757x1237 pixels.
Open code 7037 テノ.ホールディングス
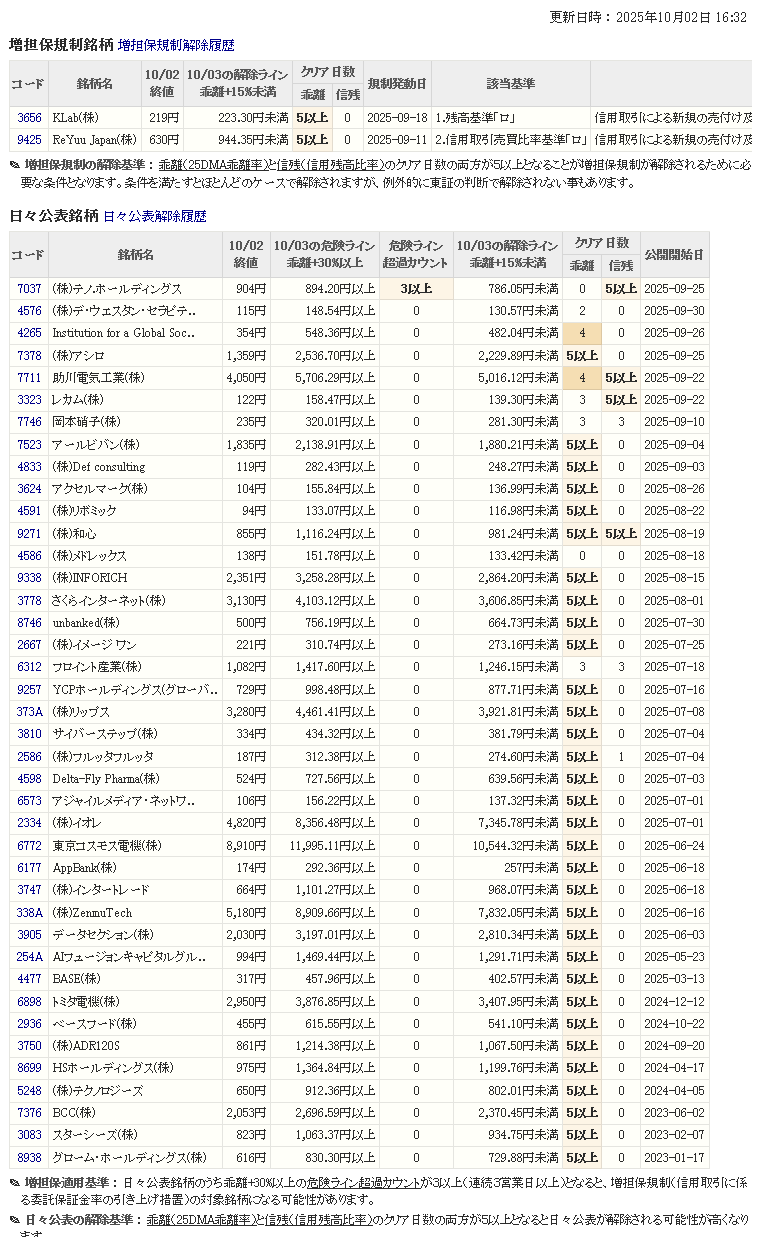pos(29,289)
